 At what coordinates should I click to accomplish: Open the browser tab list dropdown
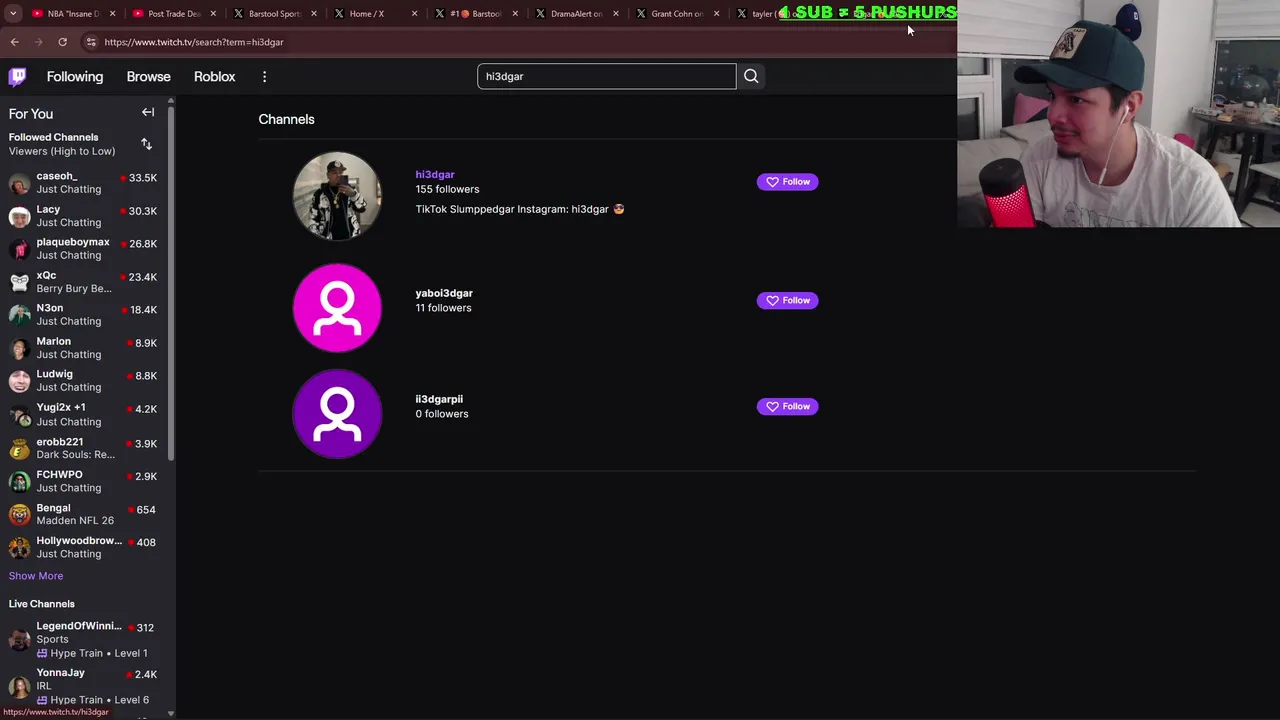click(x=13, y=14)
